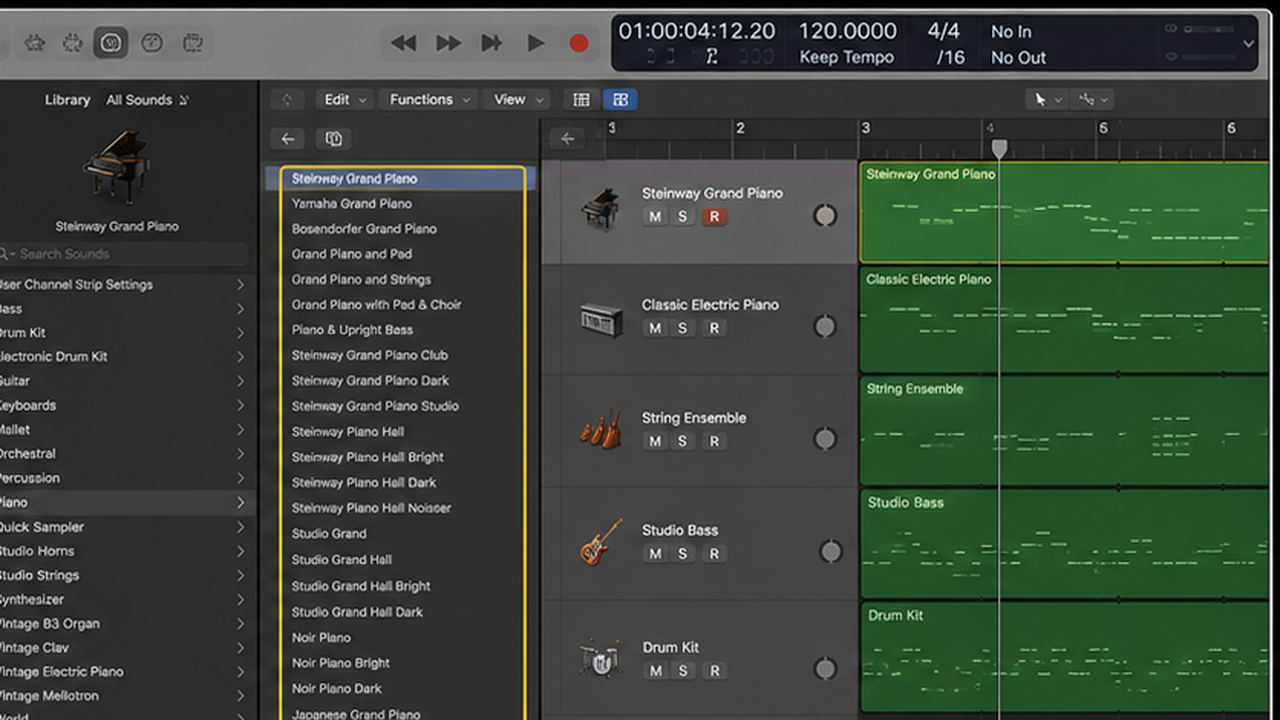This screenshot has height=720, width=1280.
Task: Adjust the Steinway Grand Piano volume knob
Action: pos(825,215)
